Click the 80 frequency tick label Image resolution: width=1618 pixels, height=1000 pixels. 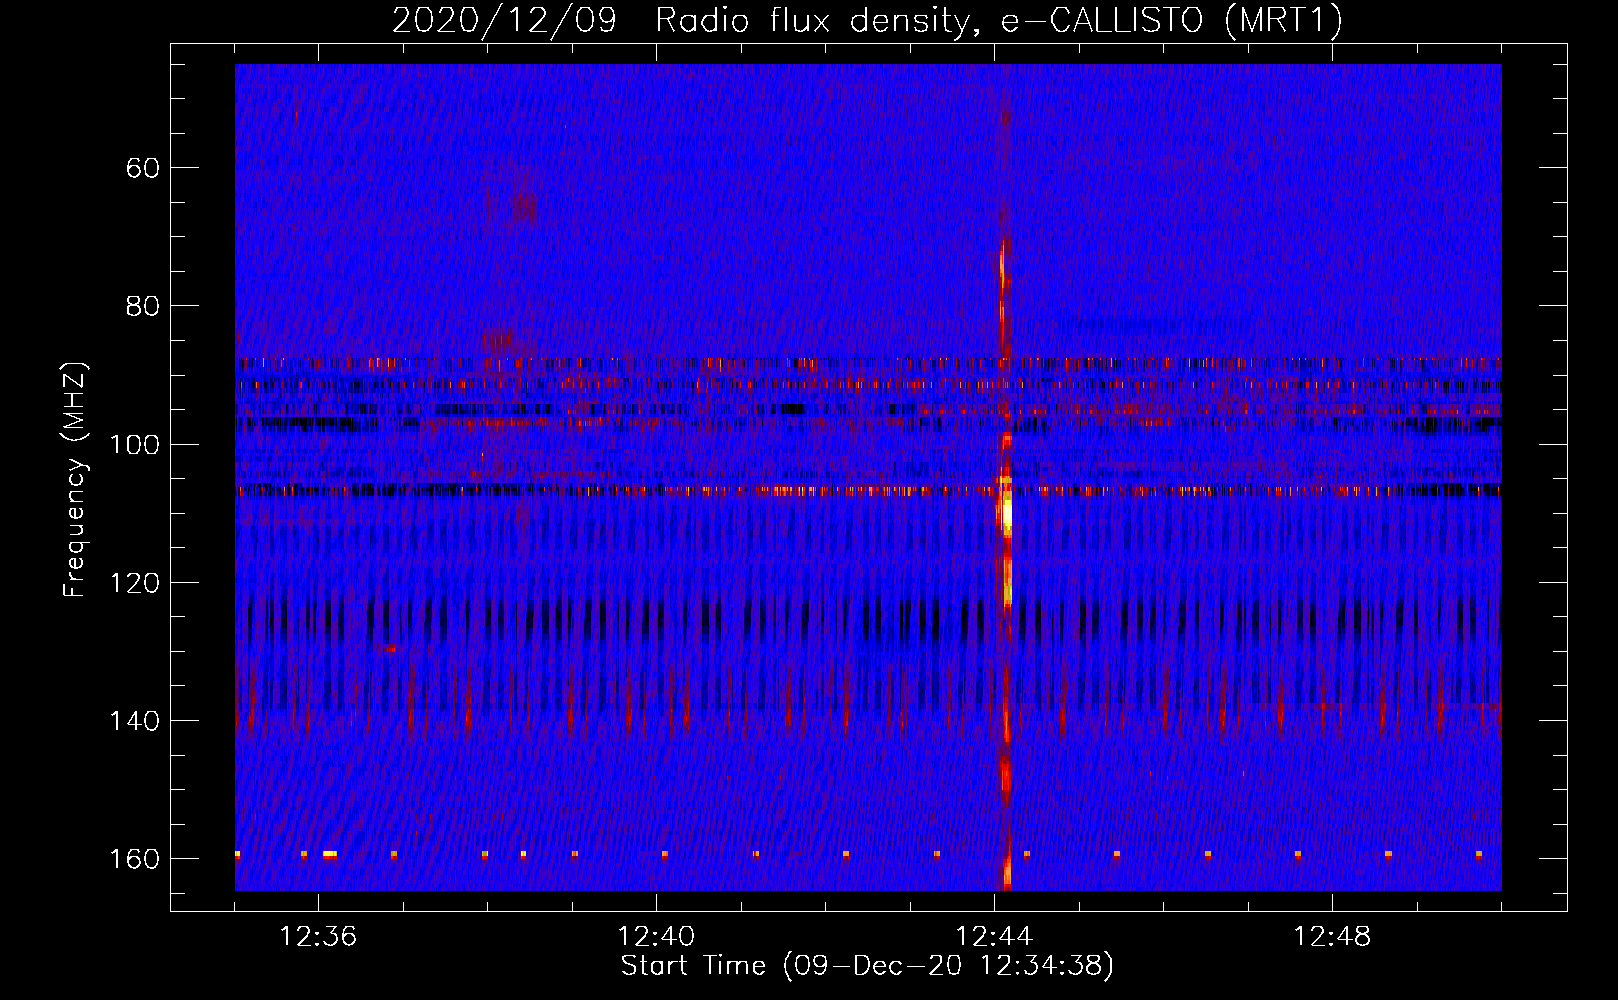tap(143, 306)
